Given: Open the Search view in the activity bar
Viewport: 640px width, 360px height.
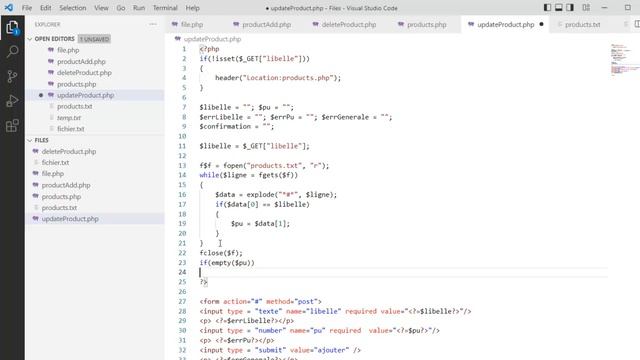Looking at the screenshot, I should [12, 51].
